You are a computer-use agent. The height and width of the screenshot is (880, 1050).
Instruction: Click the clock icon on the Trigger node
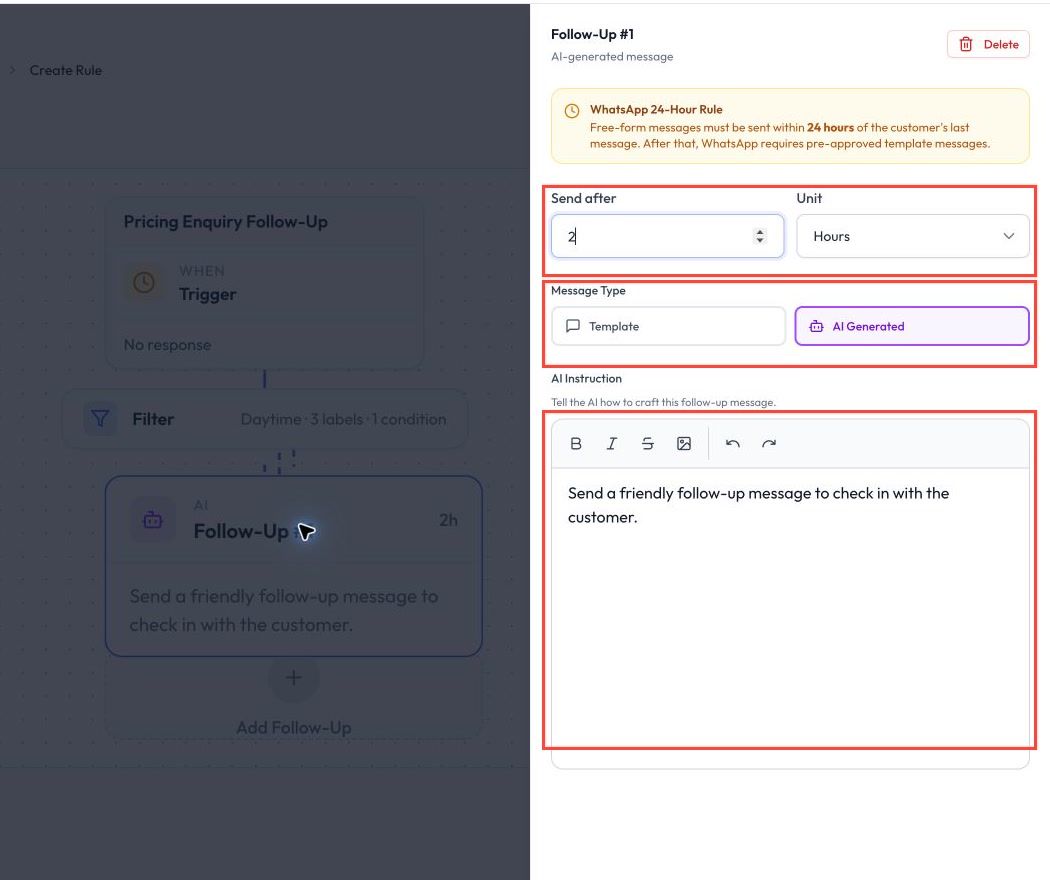click(x=143, y=283)
